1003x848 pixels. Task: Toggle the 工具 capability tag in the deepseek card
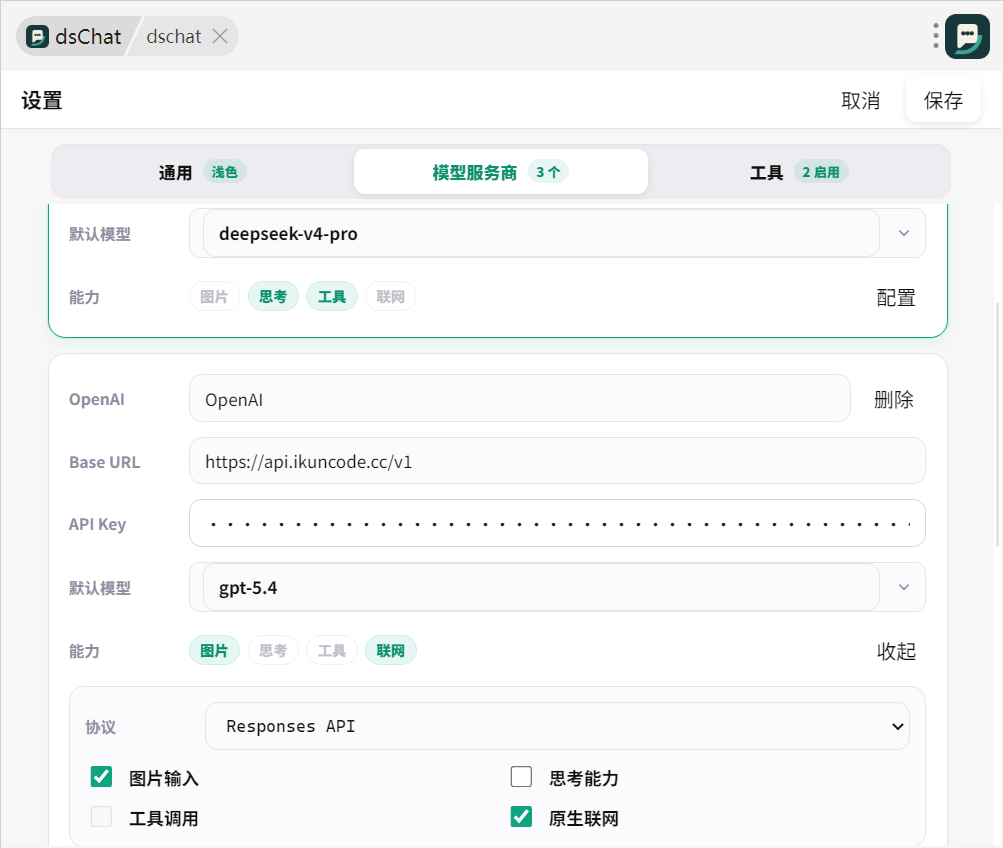332,297
